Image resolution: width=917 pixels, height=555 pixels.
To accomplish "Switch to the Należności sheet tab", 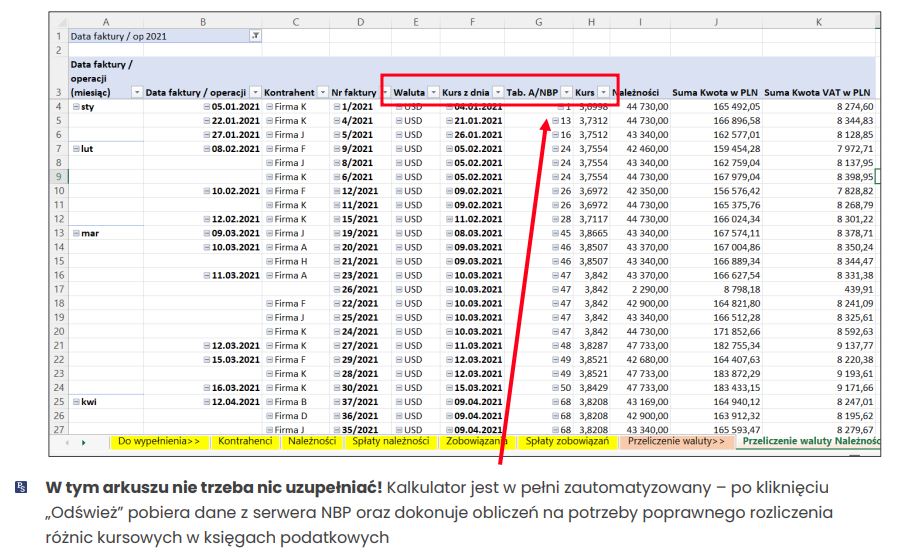I will click(x=311, y=441).
